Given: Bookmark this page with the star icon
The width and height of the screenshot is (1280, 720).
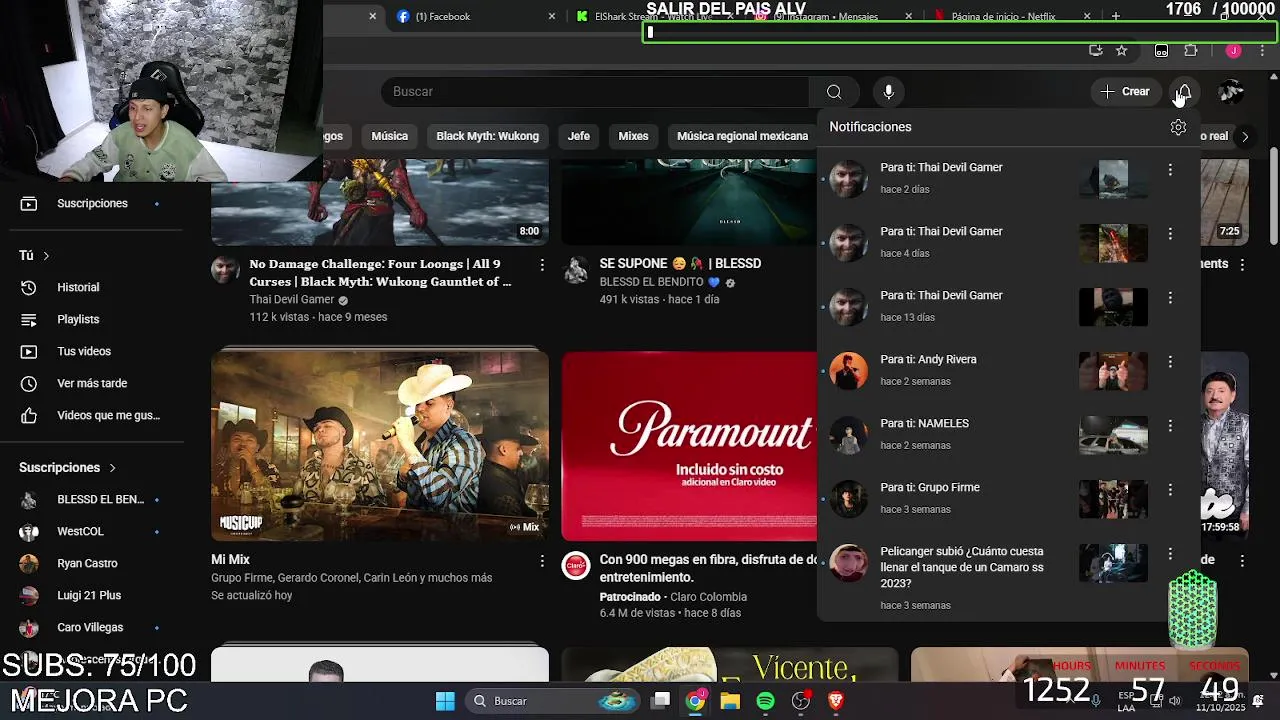Looking at the screenshot, I should click(x=1121, y=51).
